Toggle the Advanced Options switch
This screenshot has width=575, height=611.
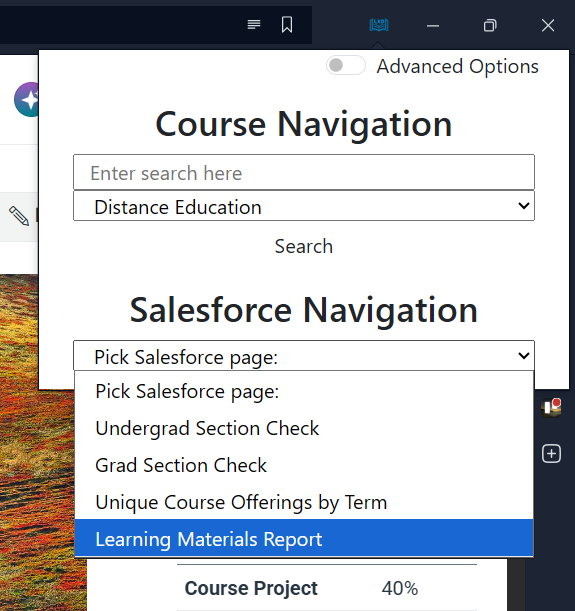pos(346,65)
